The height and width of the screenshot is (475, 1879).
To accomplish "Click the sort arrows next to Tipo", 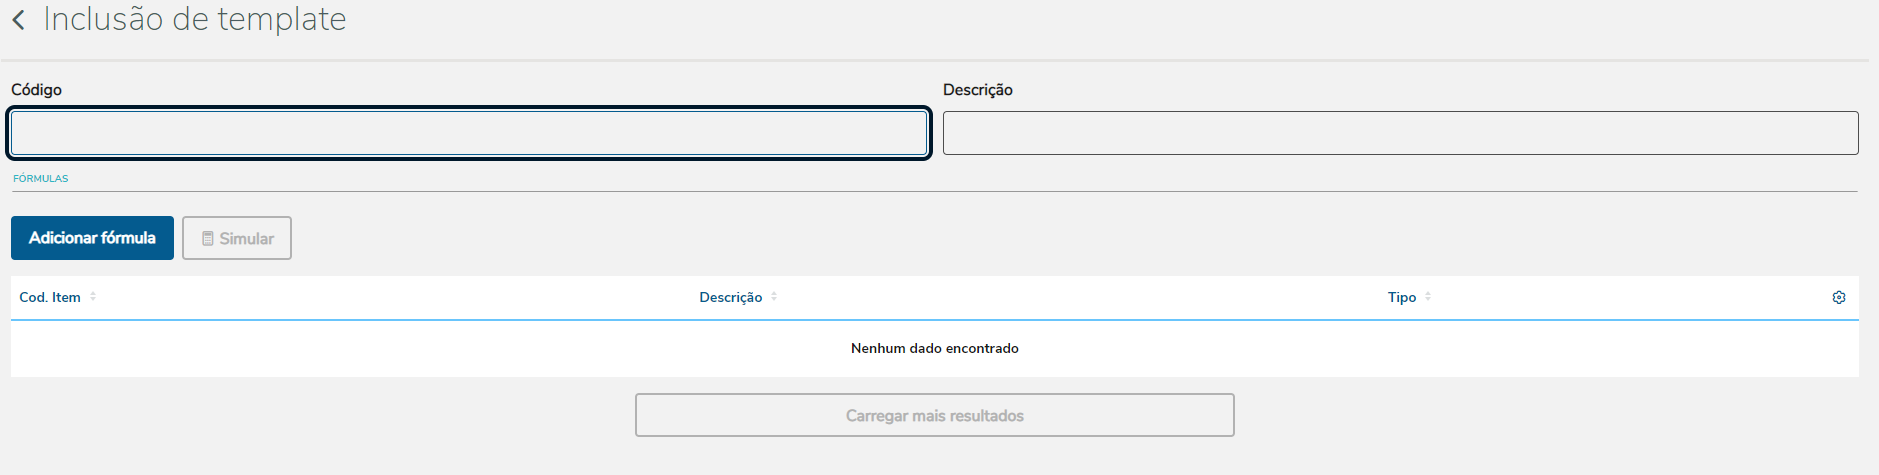I will (1428, 297).
